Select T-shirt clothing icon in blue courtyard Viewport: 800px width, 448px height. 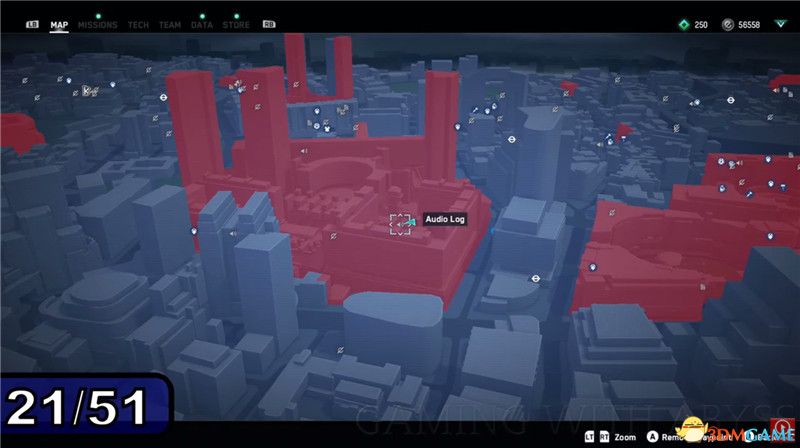[x=327, y=129]
